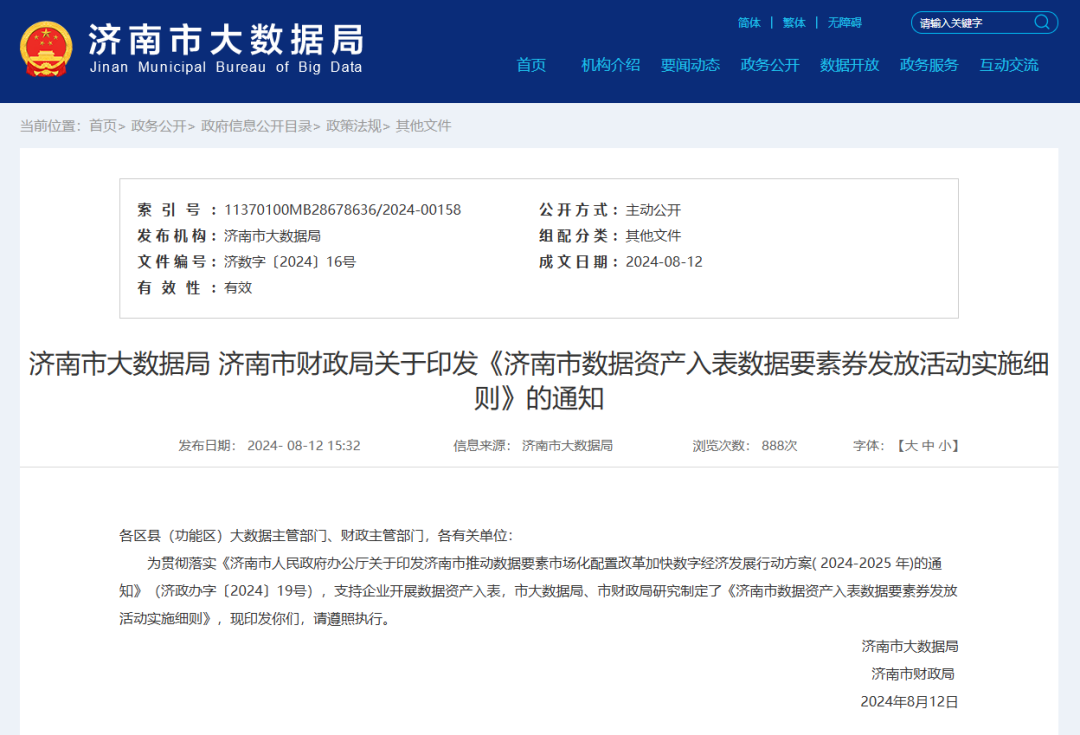1080x735 pixels.
Task: Open the 互动交流 navigation menu
Action: point(1008,65)
